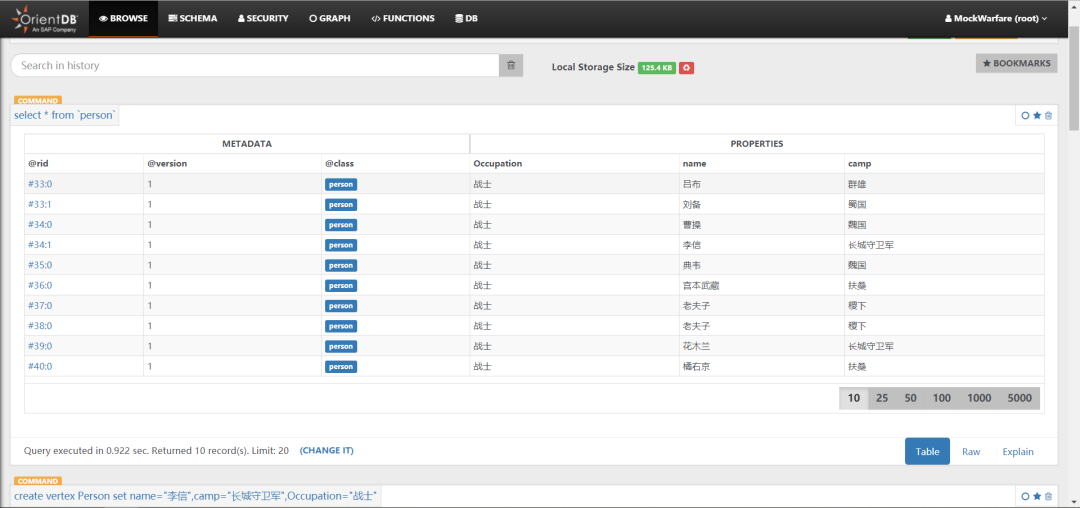Open the DB management tab
Screen dimensions: 1080x508
tap(466, 19)
